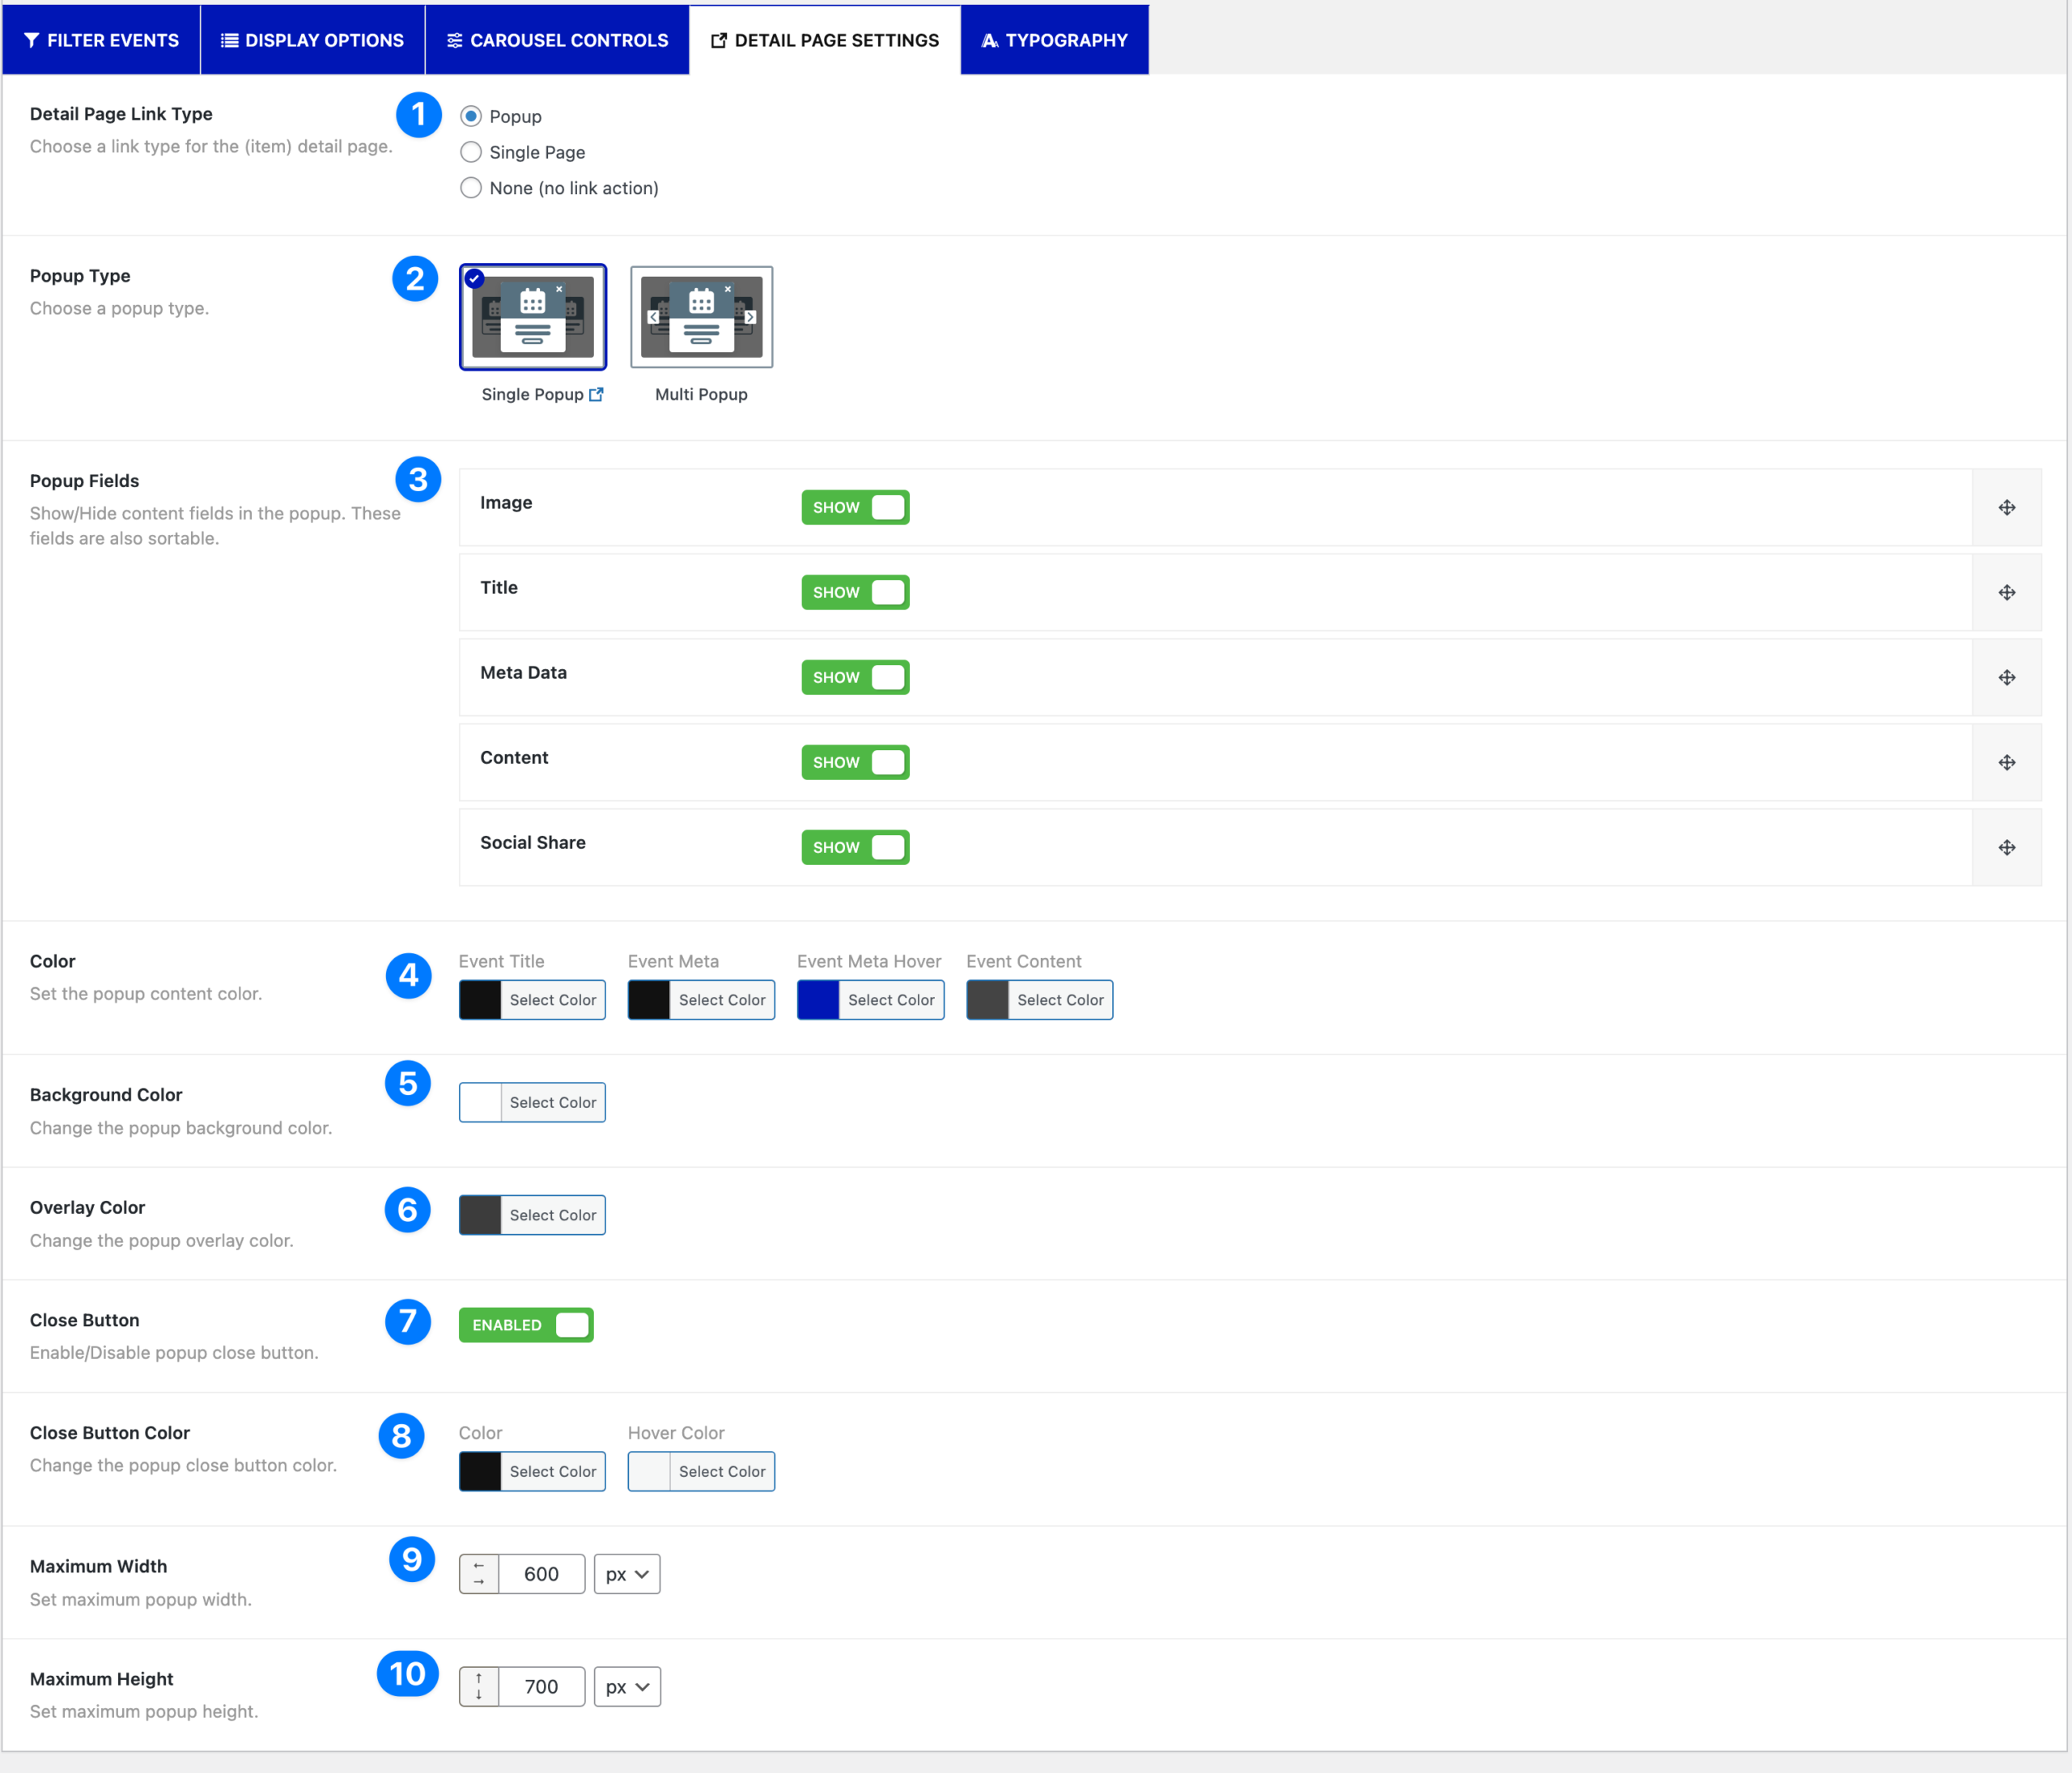Viewport: 2072px width, 1773px height.
Task: Click Select Color under Event Meta Hover
Action: coord(891,1000)
